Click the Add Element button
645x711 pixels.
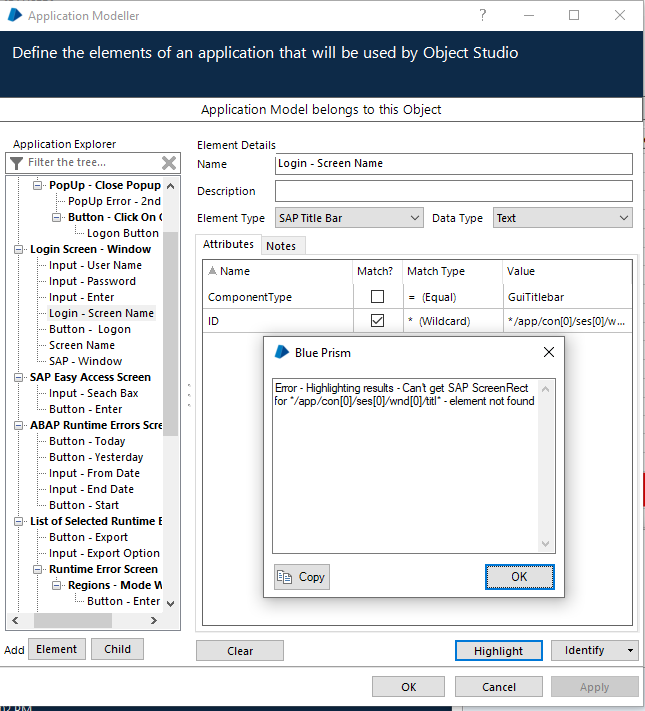pyautogui.click(x=57, y=649)
